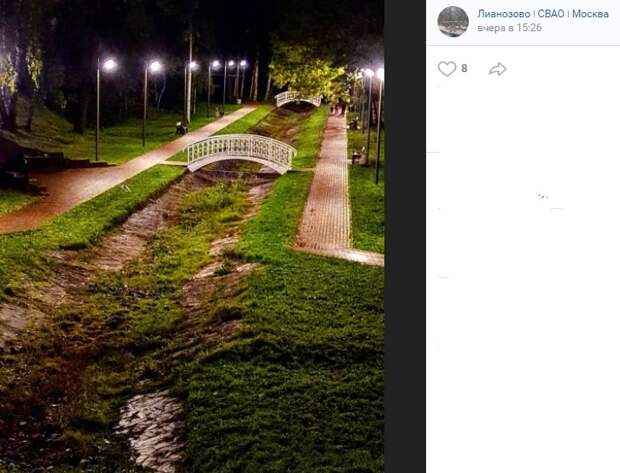Click the word Москва in the group title
620x473 pixels.
click(x=590, y=14)
